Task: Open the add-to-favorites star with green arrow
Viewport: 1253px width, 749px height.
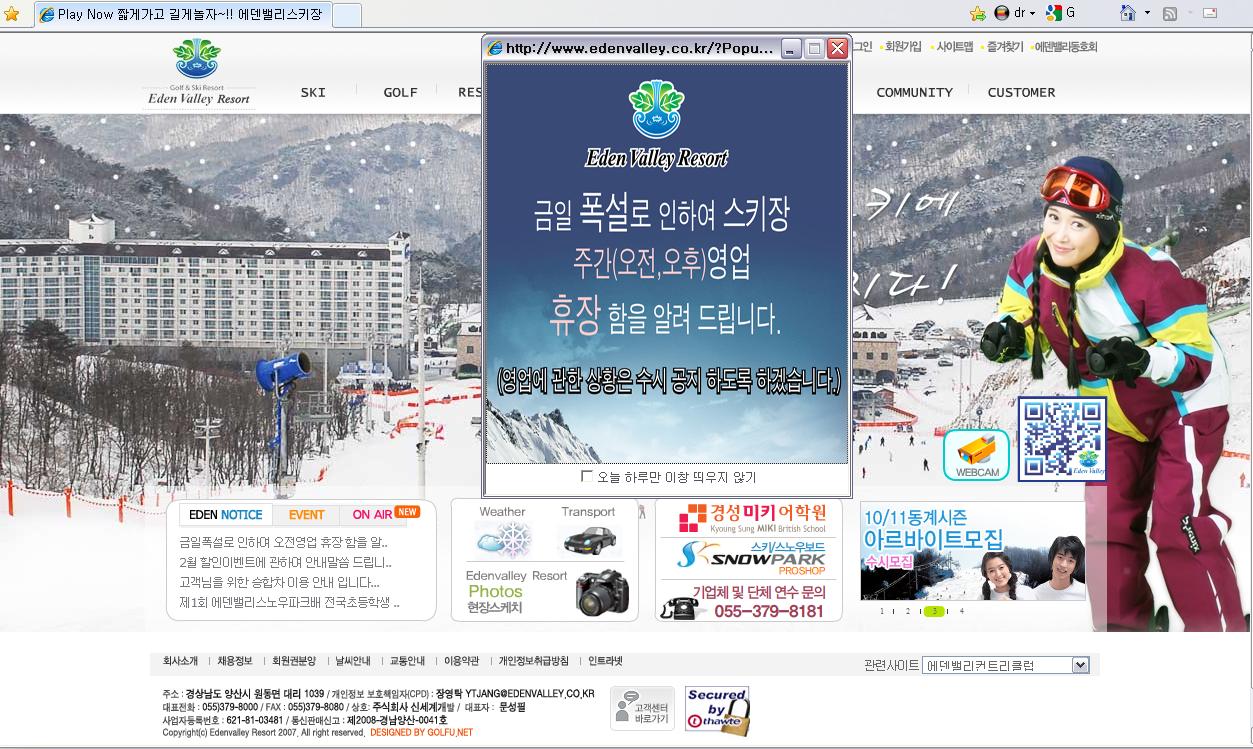Action: pos(978,13)
